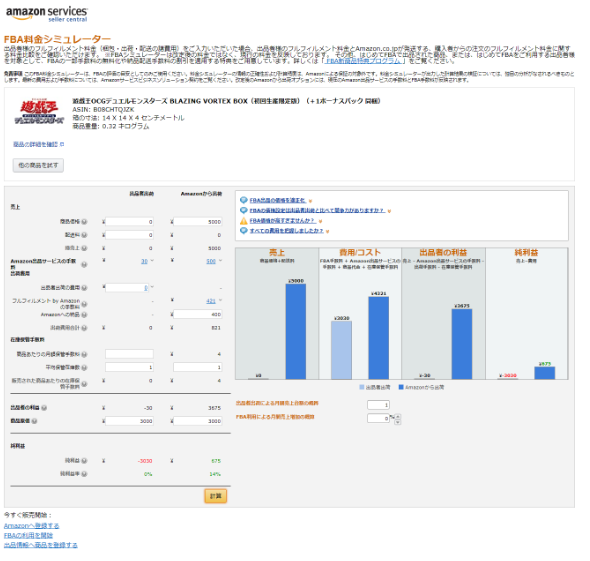Image resolution: width=590 pixels, height=561 pixels.
Task: Open the FBAの利用を開始 link
Action: pyautogui.click(x=28, y=535)
